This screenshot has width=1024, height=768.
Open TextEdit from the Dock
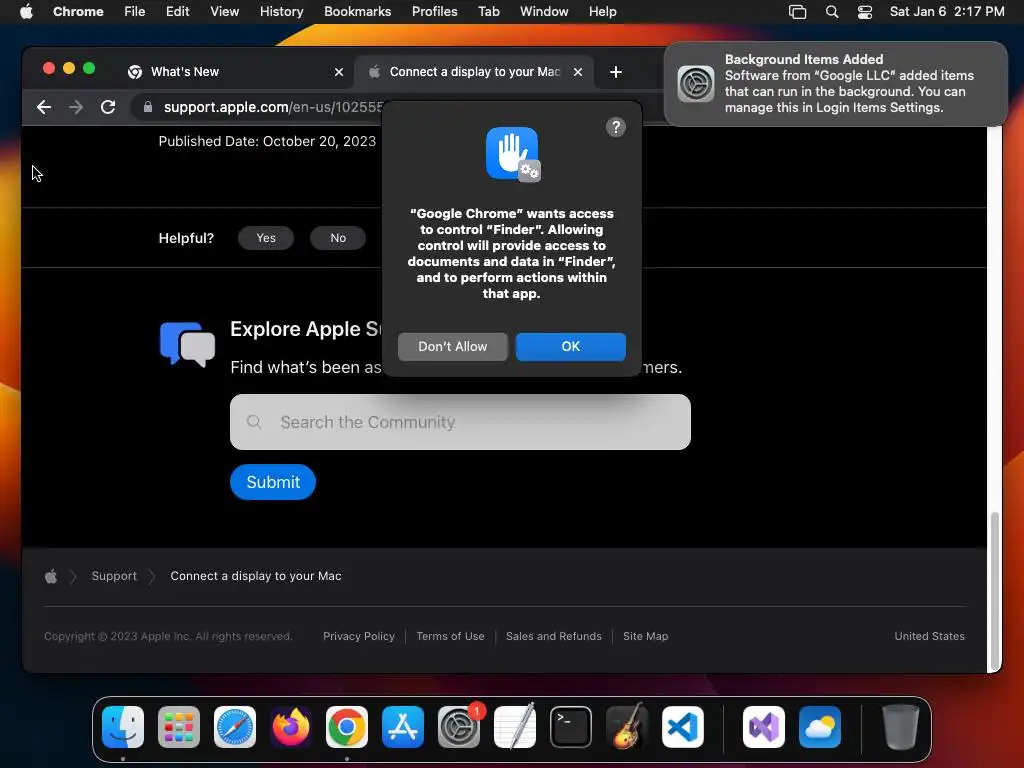pyautogui.click(x=515, y=727)
